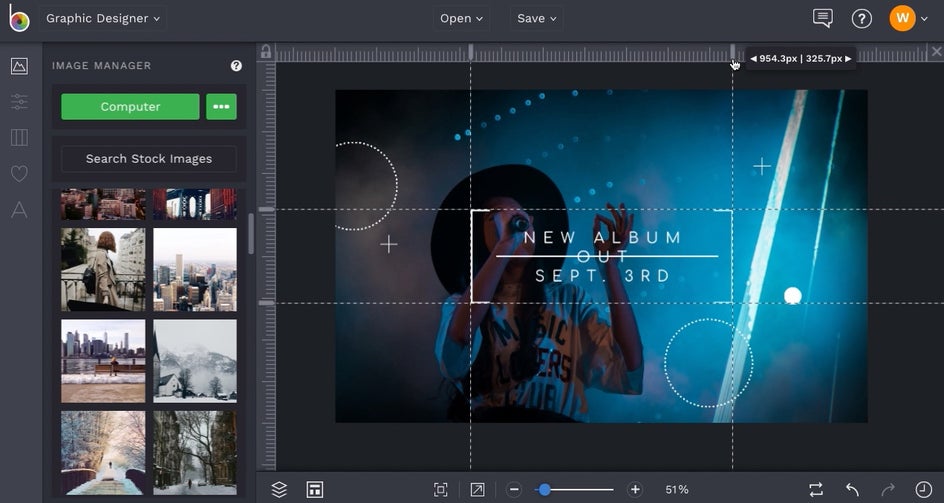Open the Templates sidebar tab
The height and width of the screenshot is (503, 944).
coord(19,137)
